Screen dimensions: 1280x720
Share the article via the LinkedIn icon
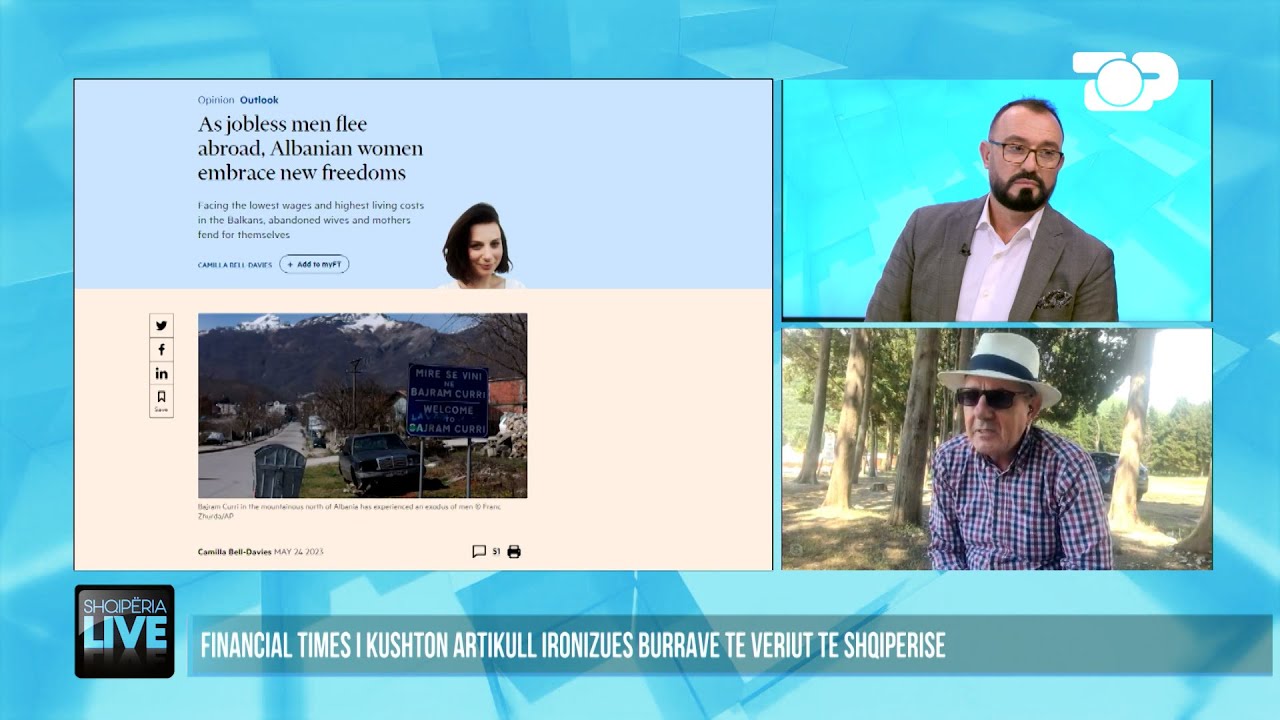point(161,373)
